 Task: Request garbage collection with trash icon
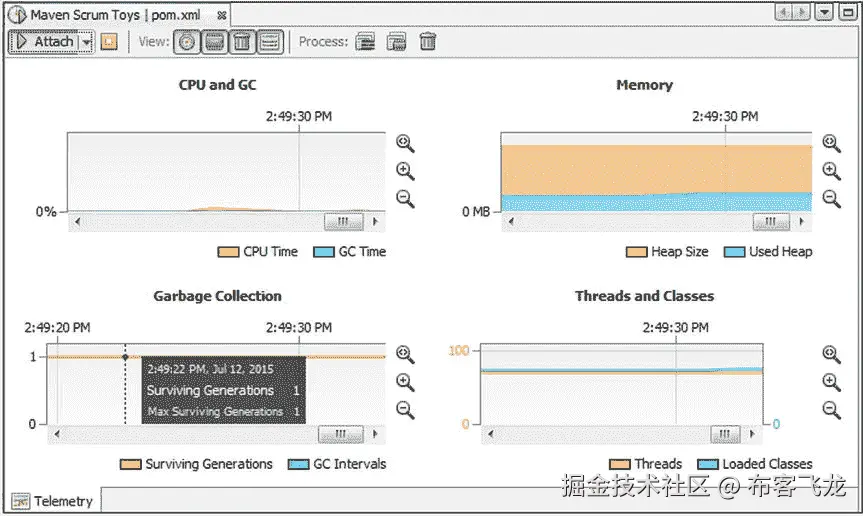[x=428, y=41]
